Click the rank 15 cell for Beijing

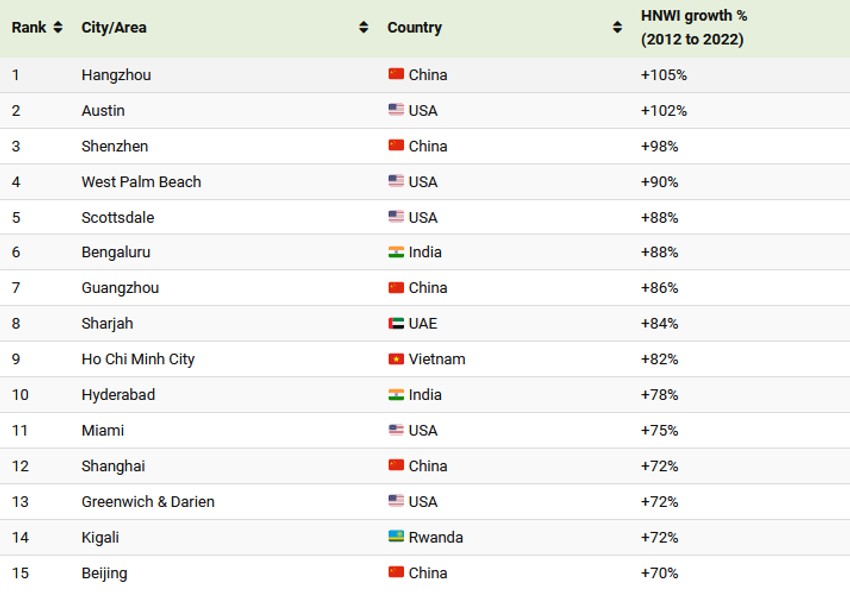(21, 573)
